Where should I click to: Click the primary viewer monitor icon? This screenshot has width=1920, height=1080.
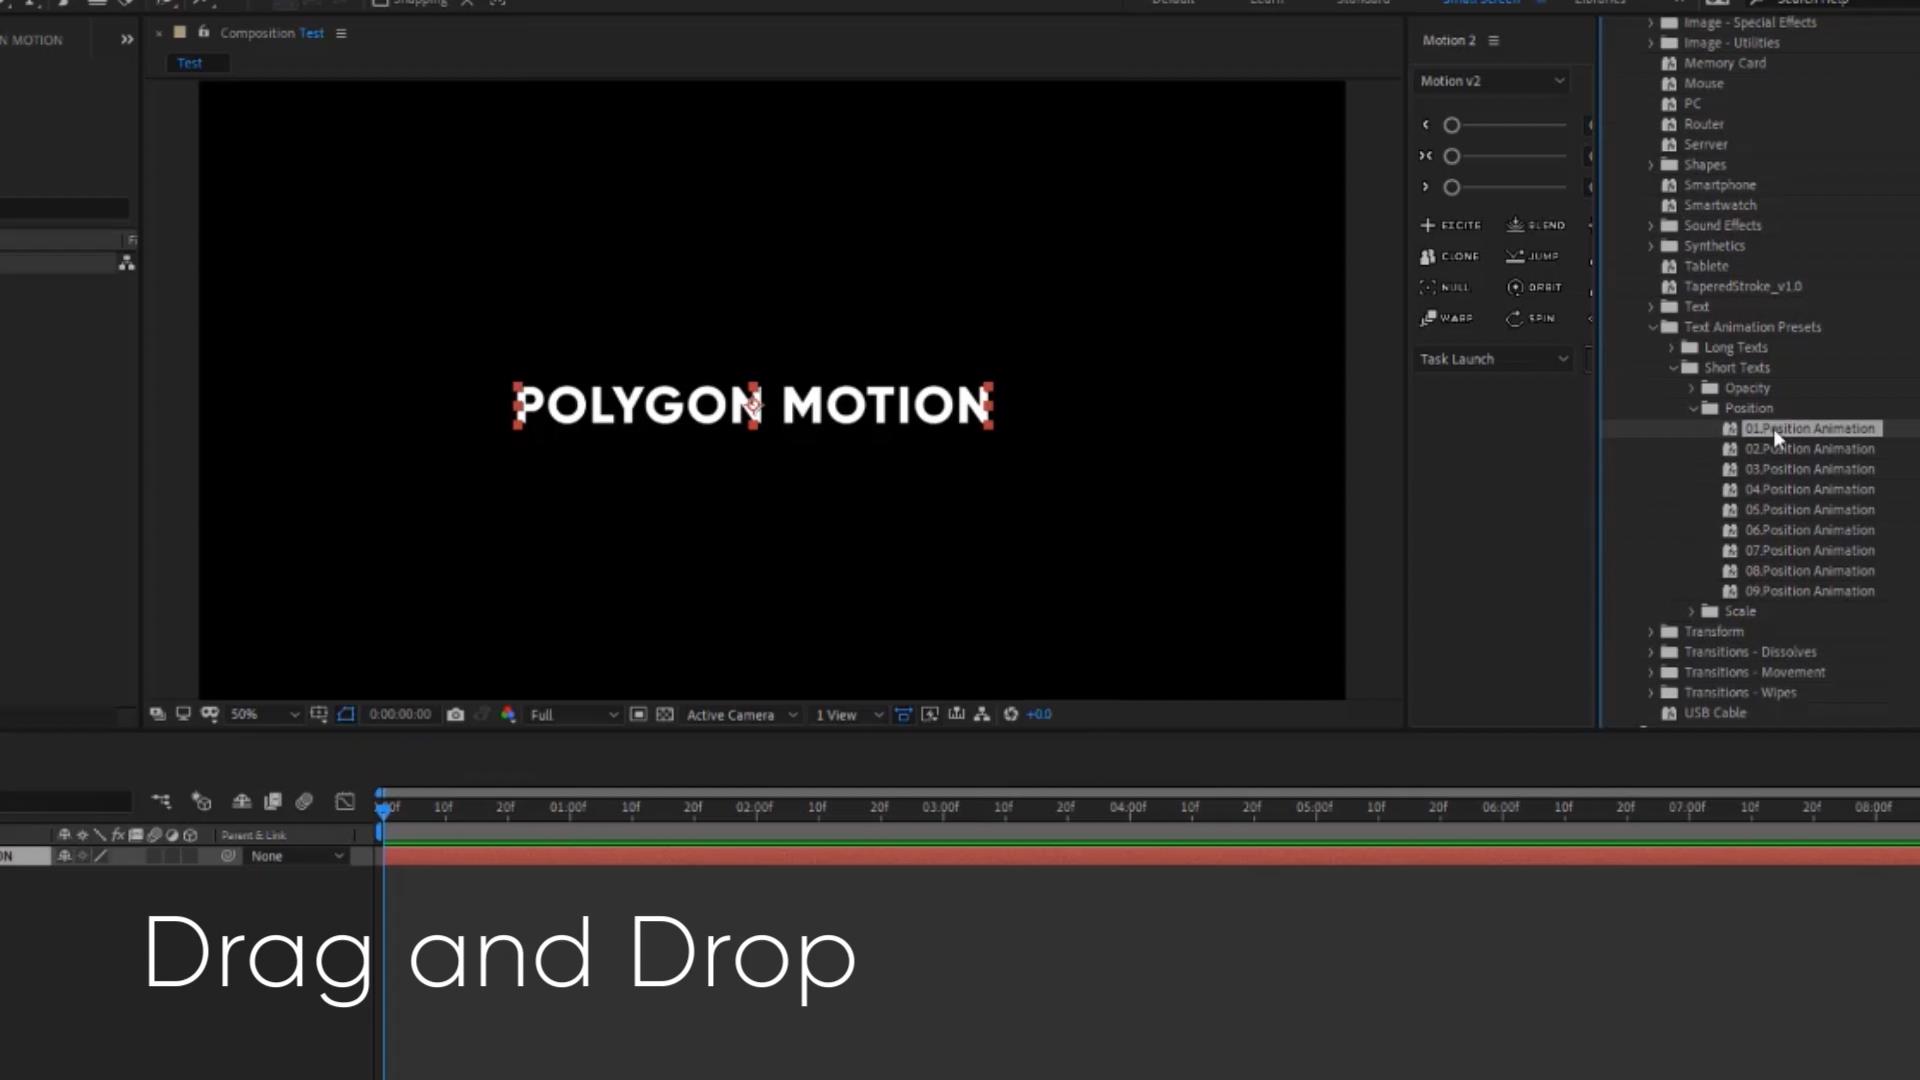coord(183,714)
